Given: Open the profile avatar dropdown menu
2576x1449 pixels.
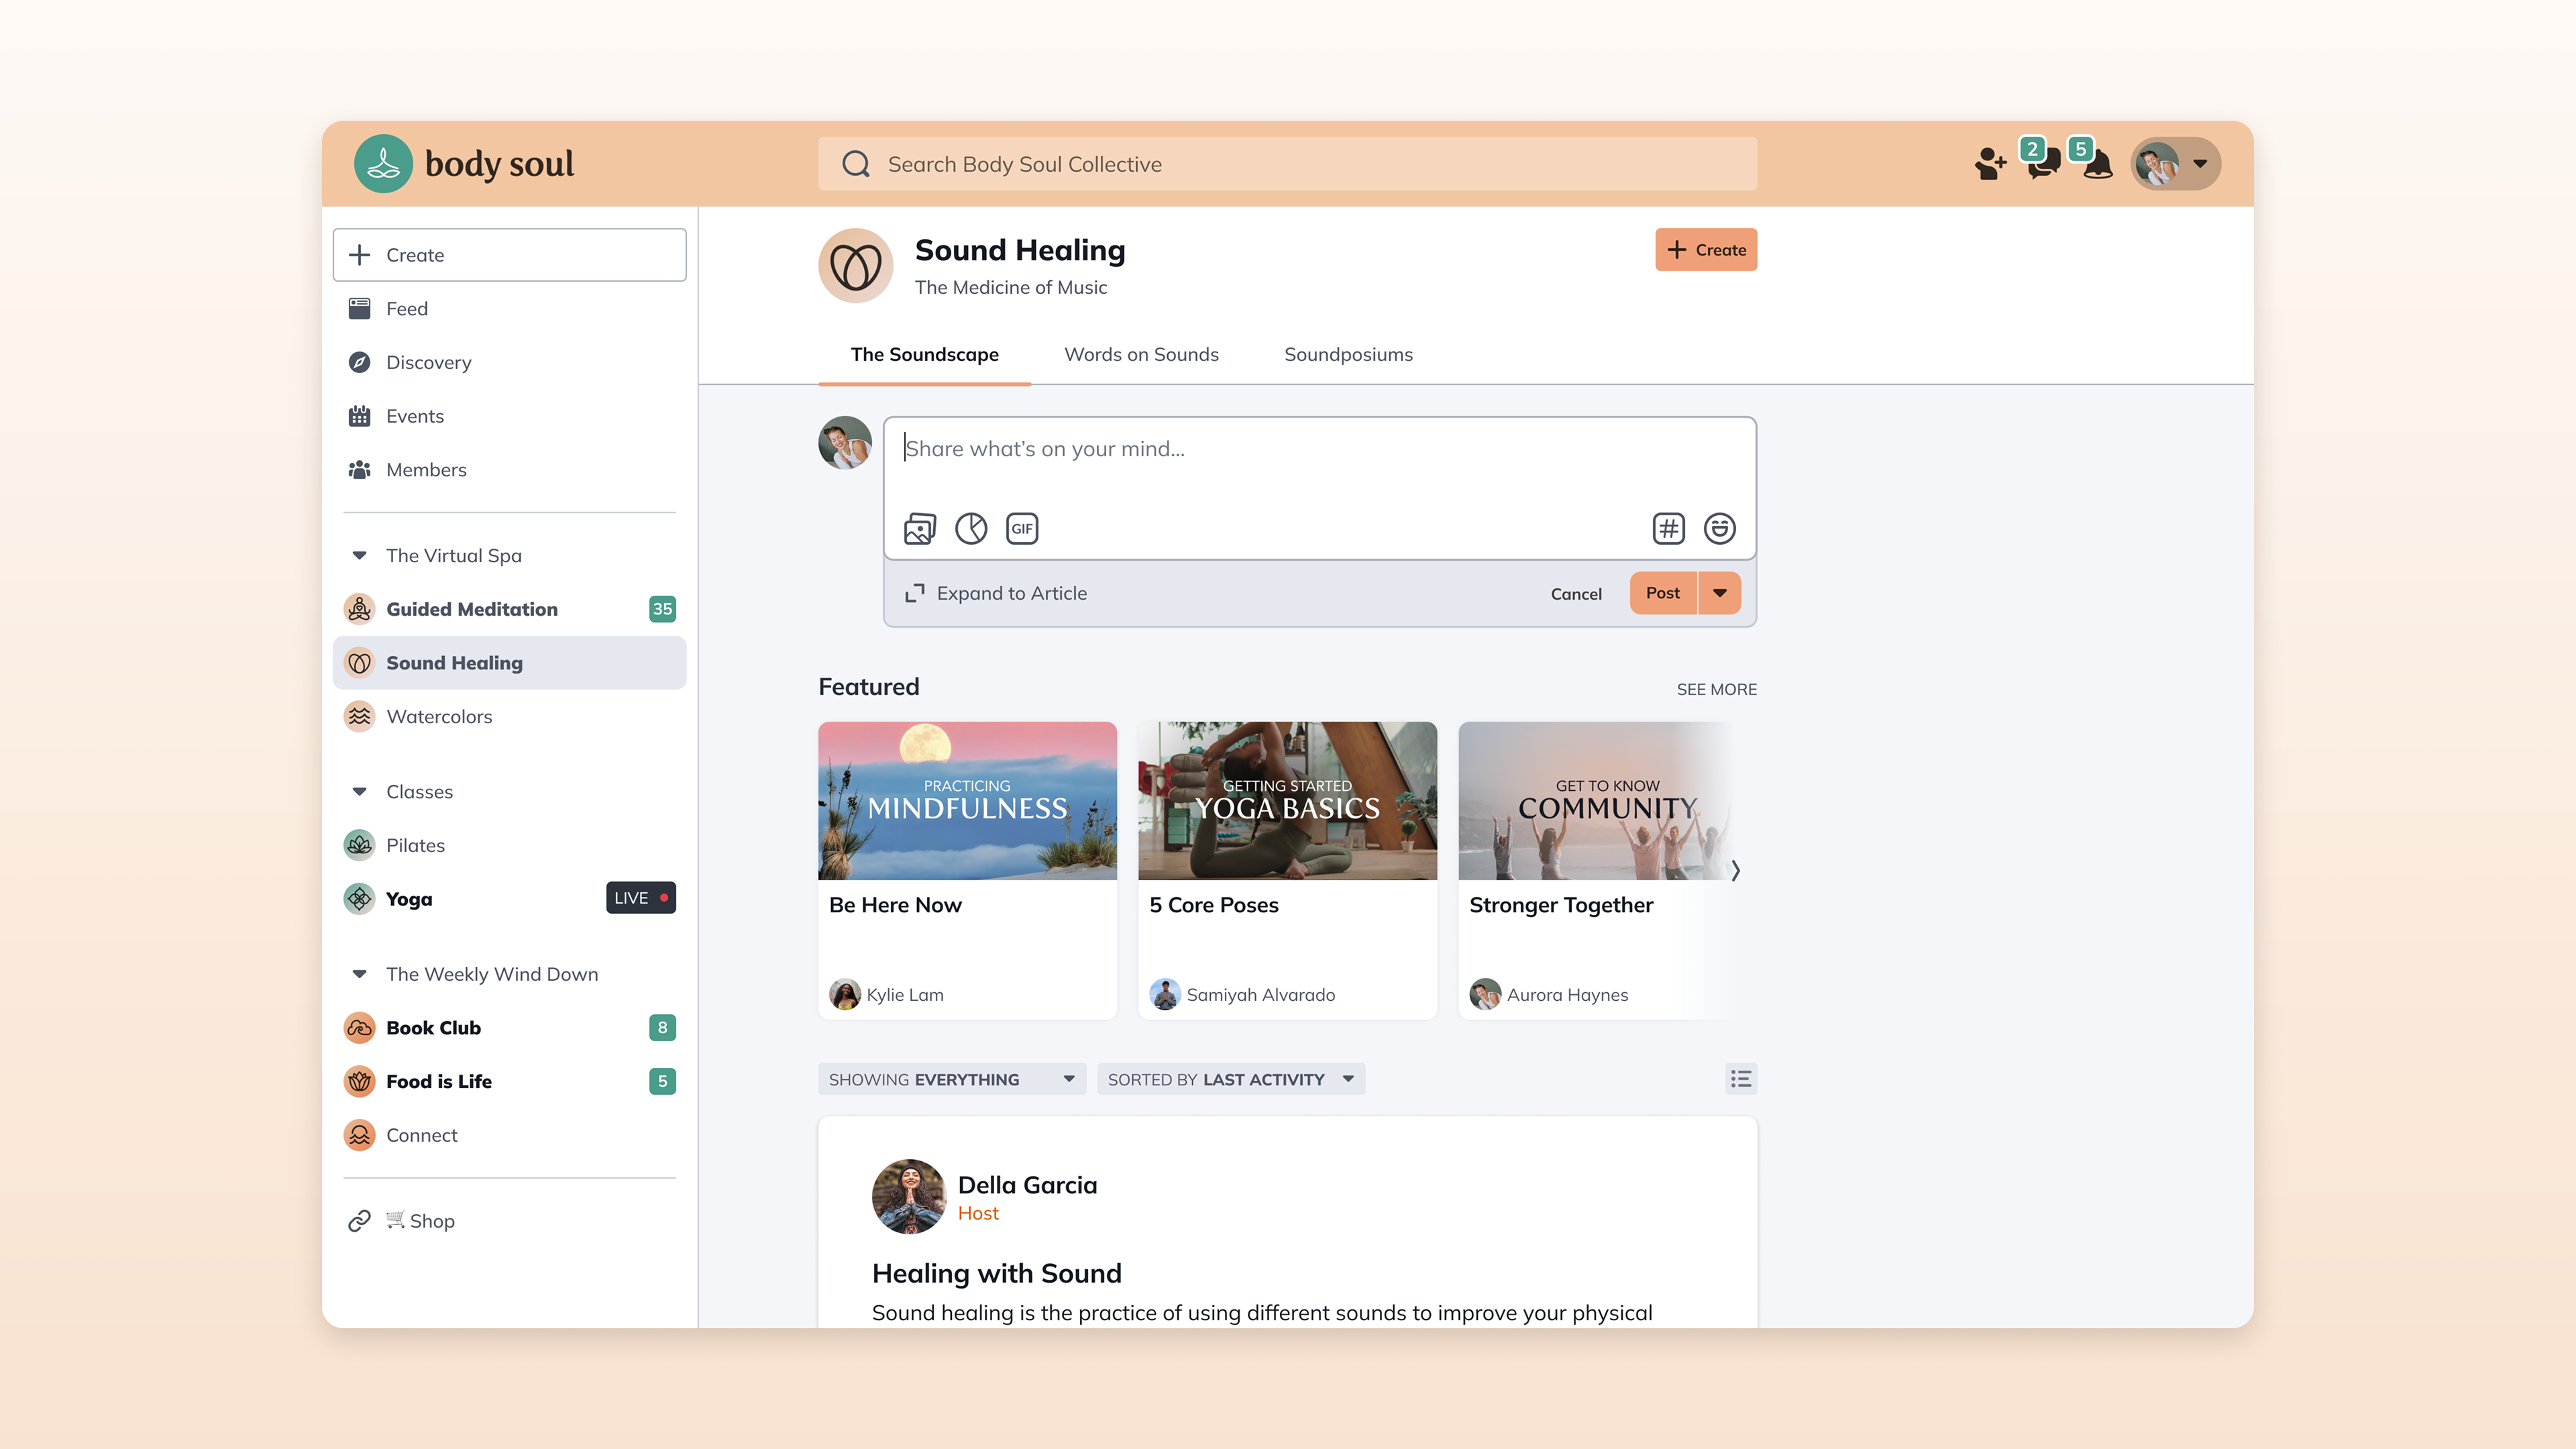Looking at the screenshot, I should 2176,163.
